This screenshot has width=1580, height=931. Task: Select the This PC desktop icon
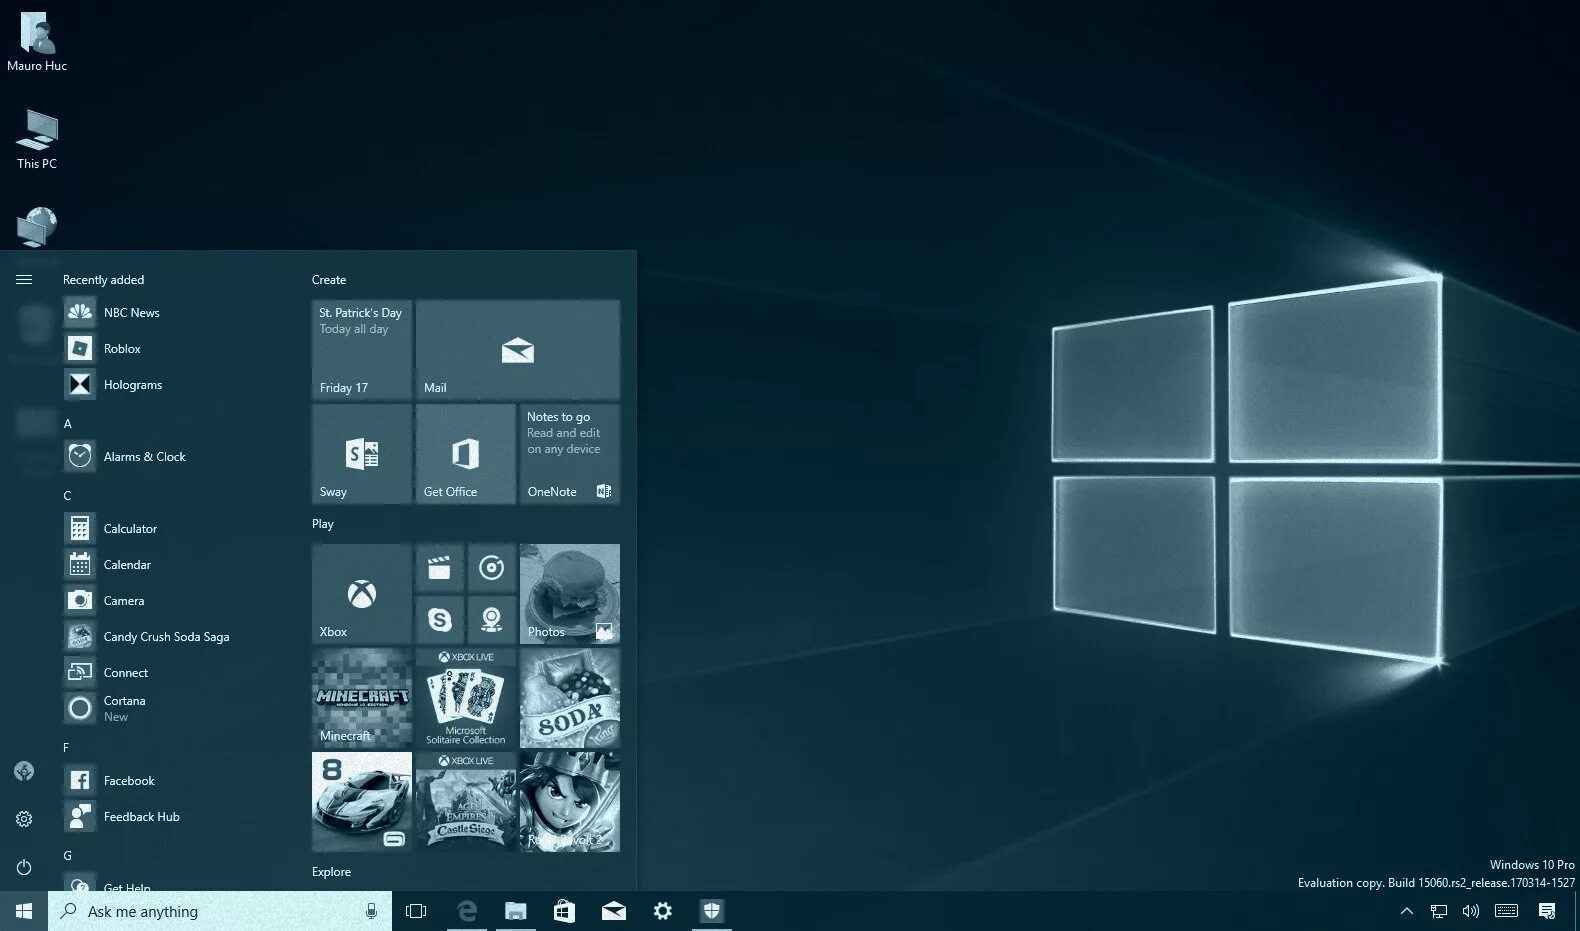[x=37, y=139]
